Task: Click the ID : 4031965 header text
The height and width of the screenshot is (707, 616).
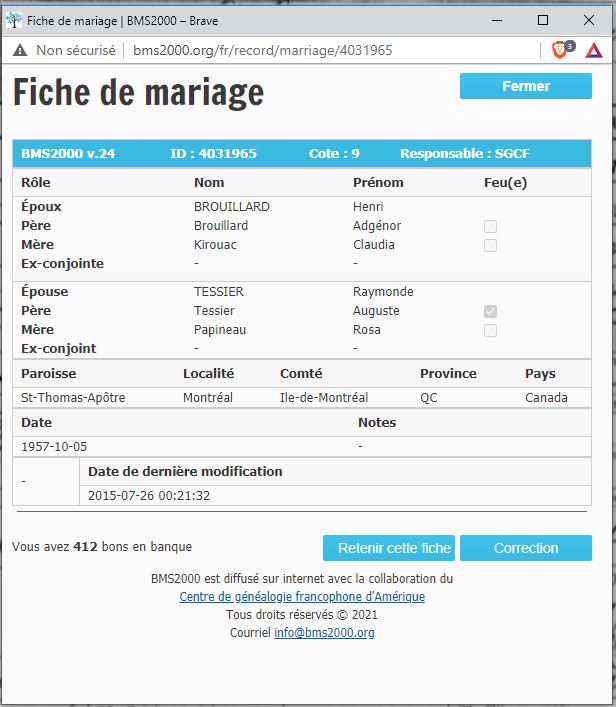Action: 213,153
